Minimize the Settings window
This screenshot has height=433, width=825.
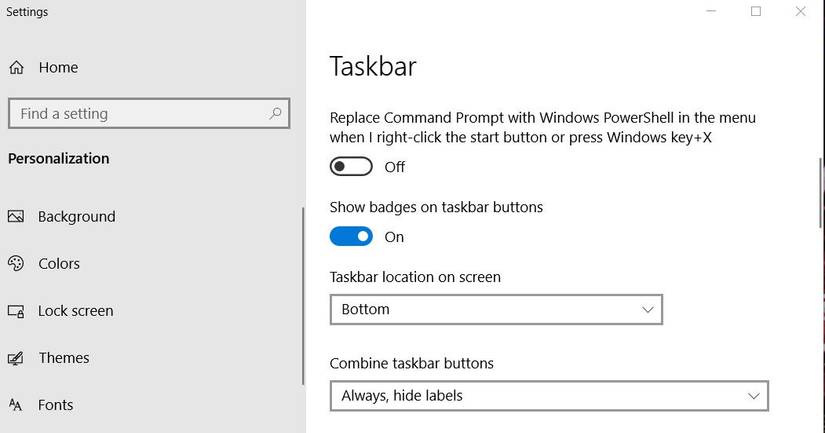point(711,11)
